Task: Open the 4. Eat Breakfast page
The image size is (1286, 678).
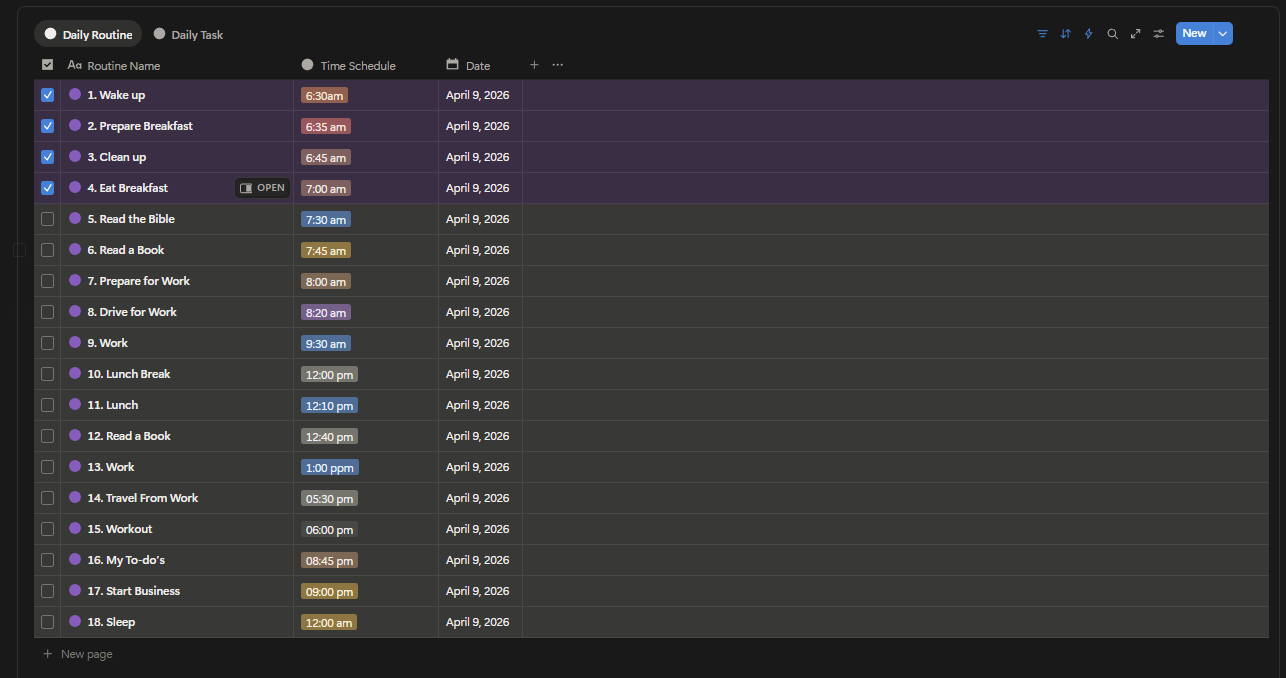Action: pos(262,187)
